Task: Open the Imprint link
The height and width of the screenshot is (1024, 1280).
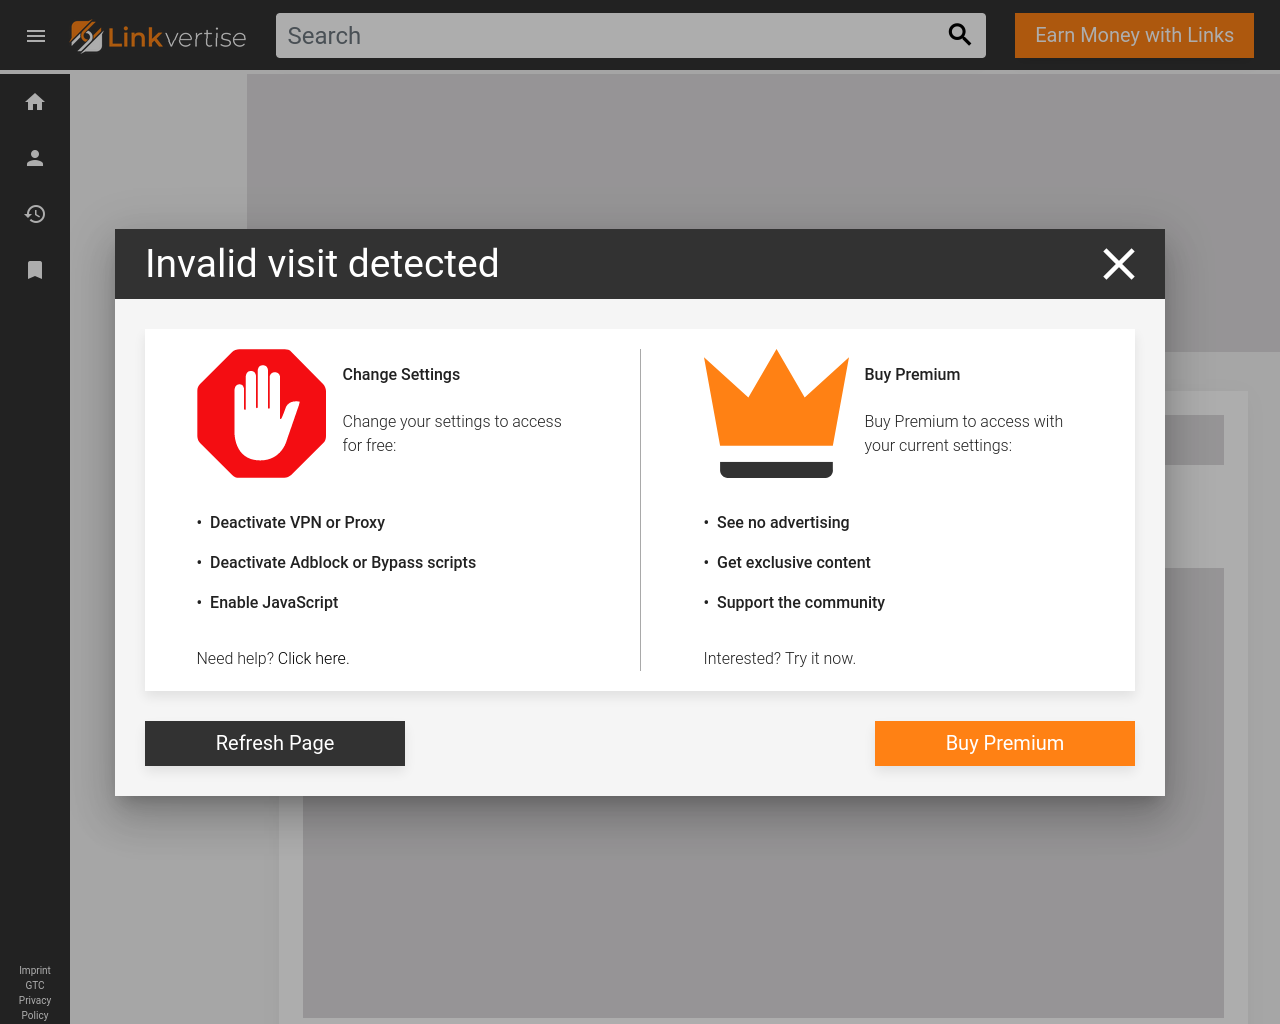Action: [x=35, y=970]
